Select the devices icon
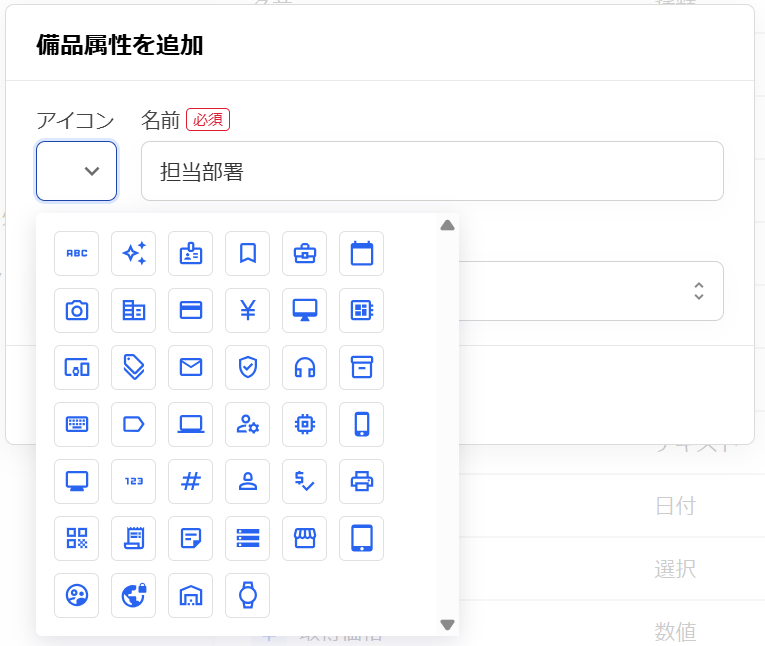Image resolution: width=765 pixels, height=646 pixels. pos(77,367)
